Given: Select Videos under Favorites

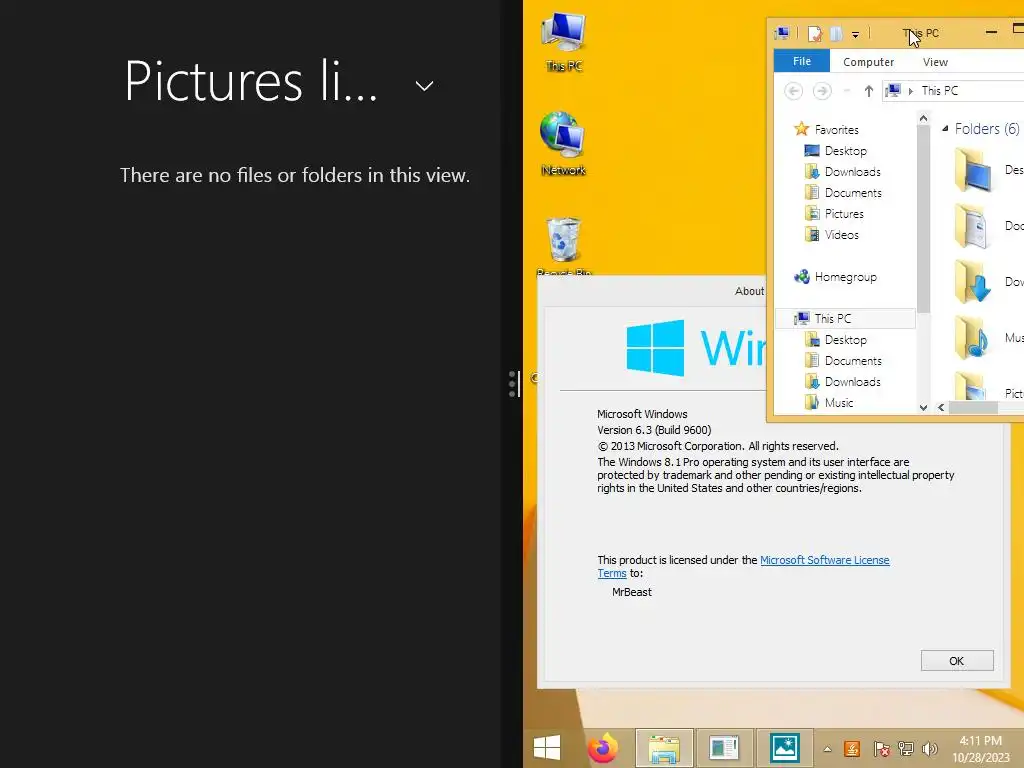Looking at the screenshot, I should coord(831,234).
